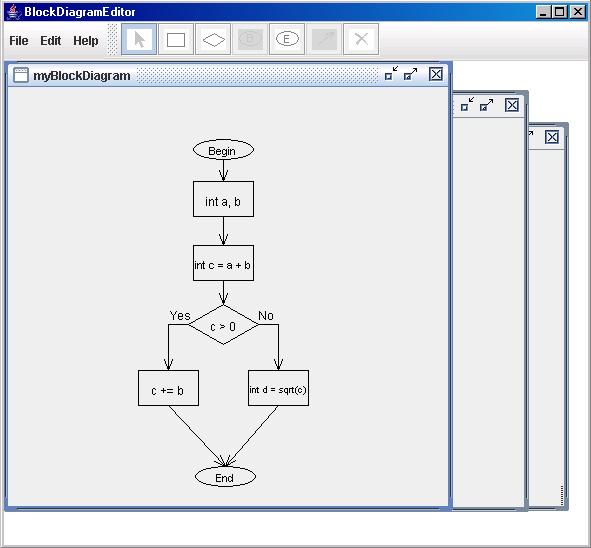The width and height of the screenshot is (591, 548).
Task: Select the 'int a, b' block
Action: click(224, 199)
